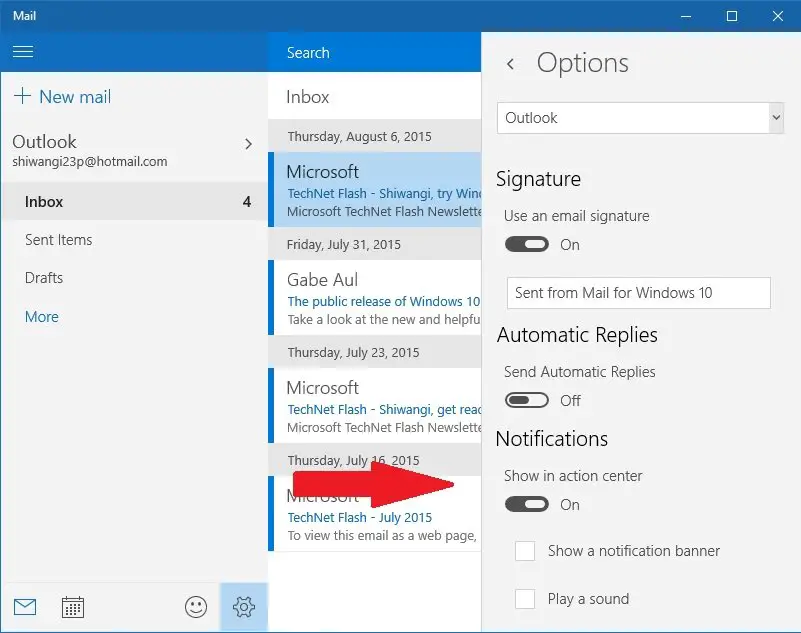This screenshot has width=801, height=633.
Task: Go back using the Options back arrow
Action: click(510, 64)
